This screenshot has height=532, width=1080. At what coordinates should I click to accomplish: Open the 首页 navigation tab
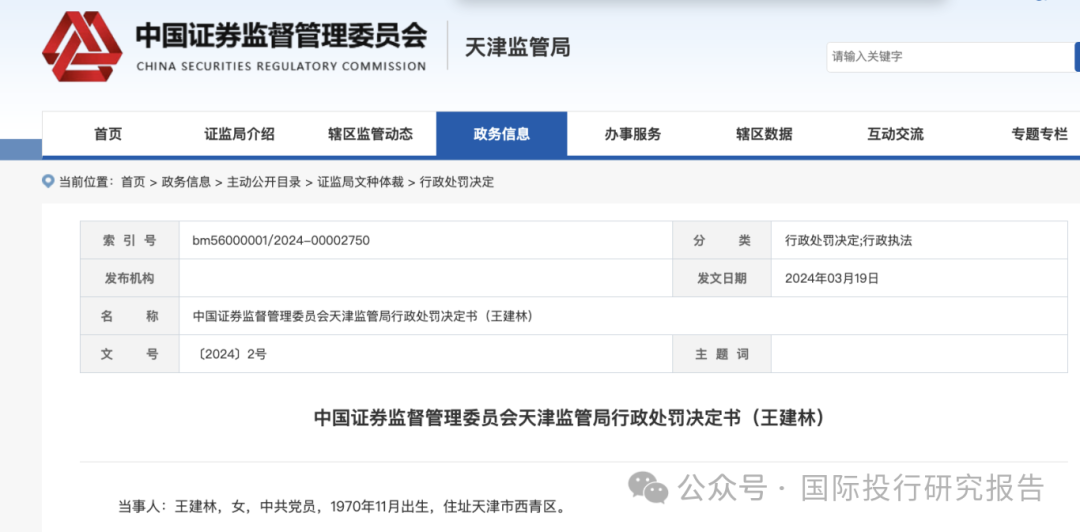tap(108, 134)
